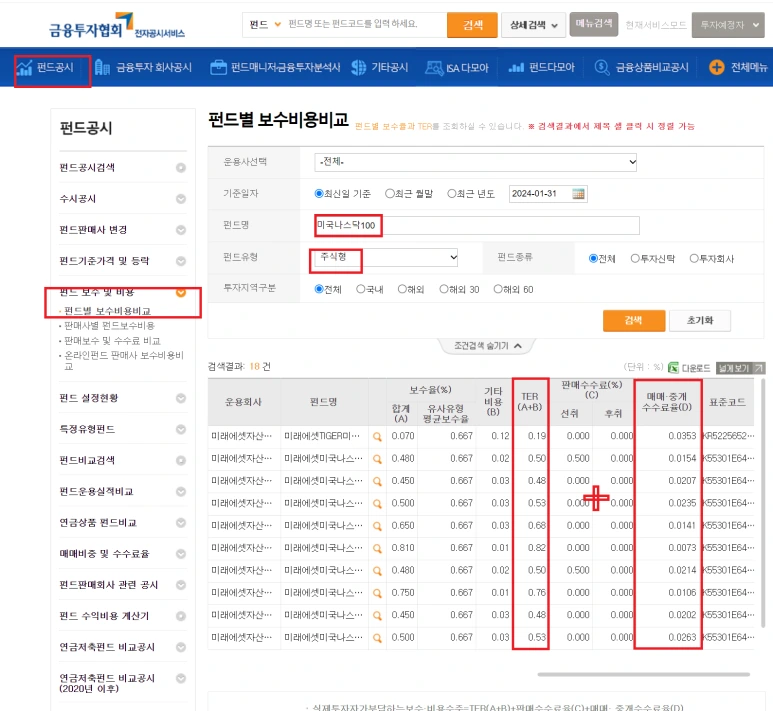Viewport: 773px width, 711px height.
Task: Open 온라인펀드 판매사 보수비용비교 link
Action: (124, 360)
